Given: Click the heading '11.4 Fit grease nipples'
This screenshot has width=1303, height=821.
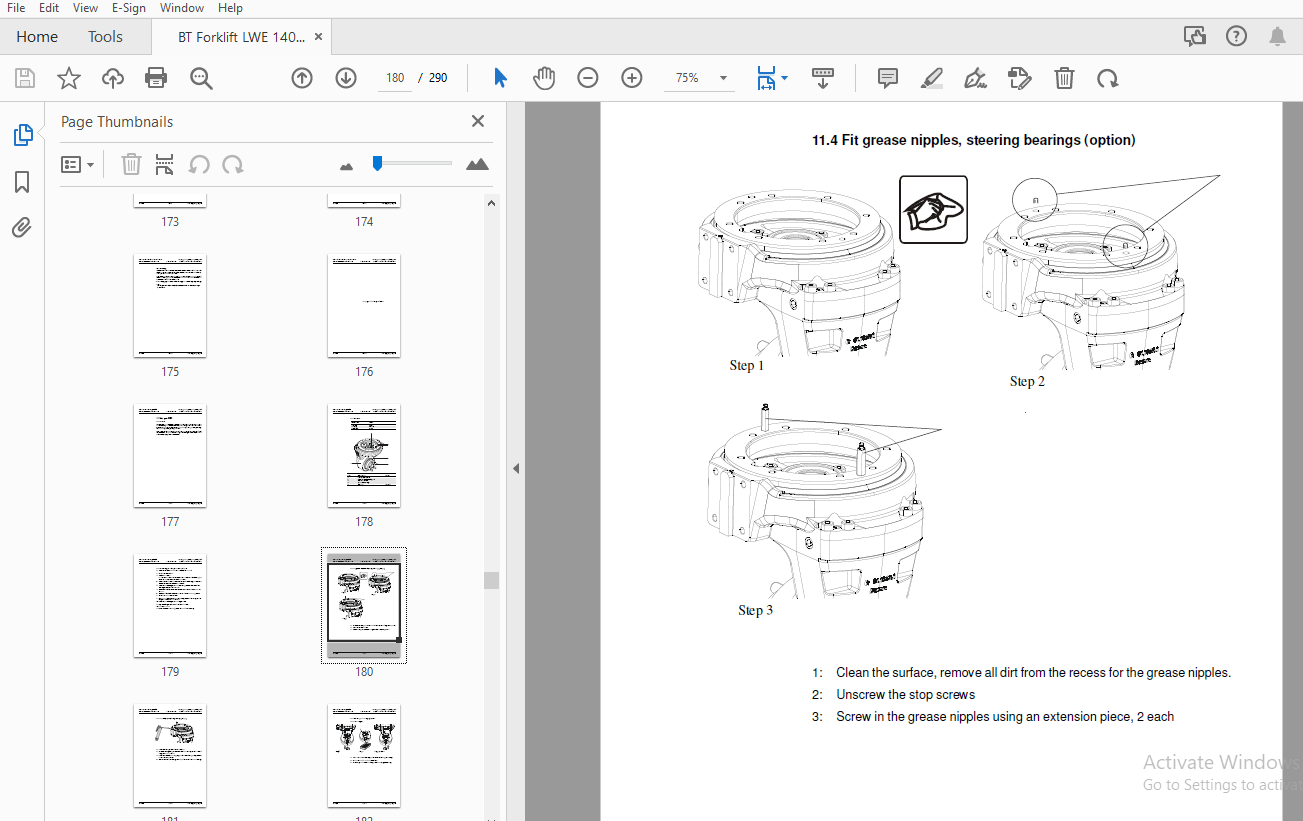Looking at the screenshot, I should pos(973,141).
